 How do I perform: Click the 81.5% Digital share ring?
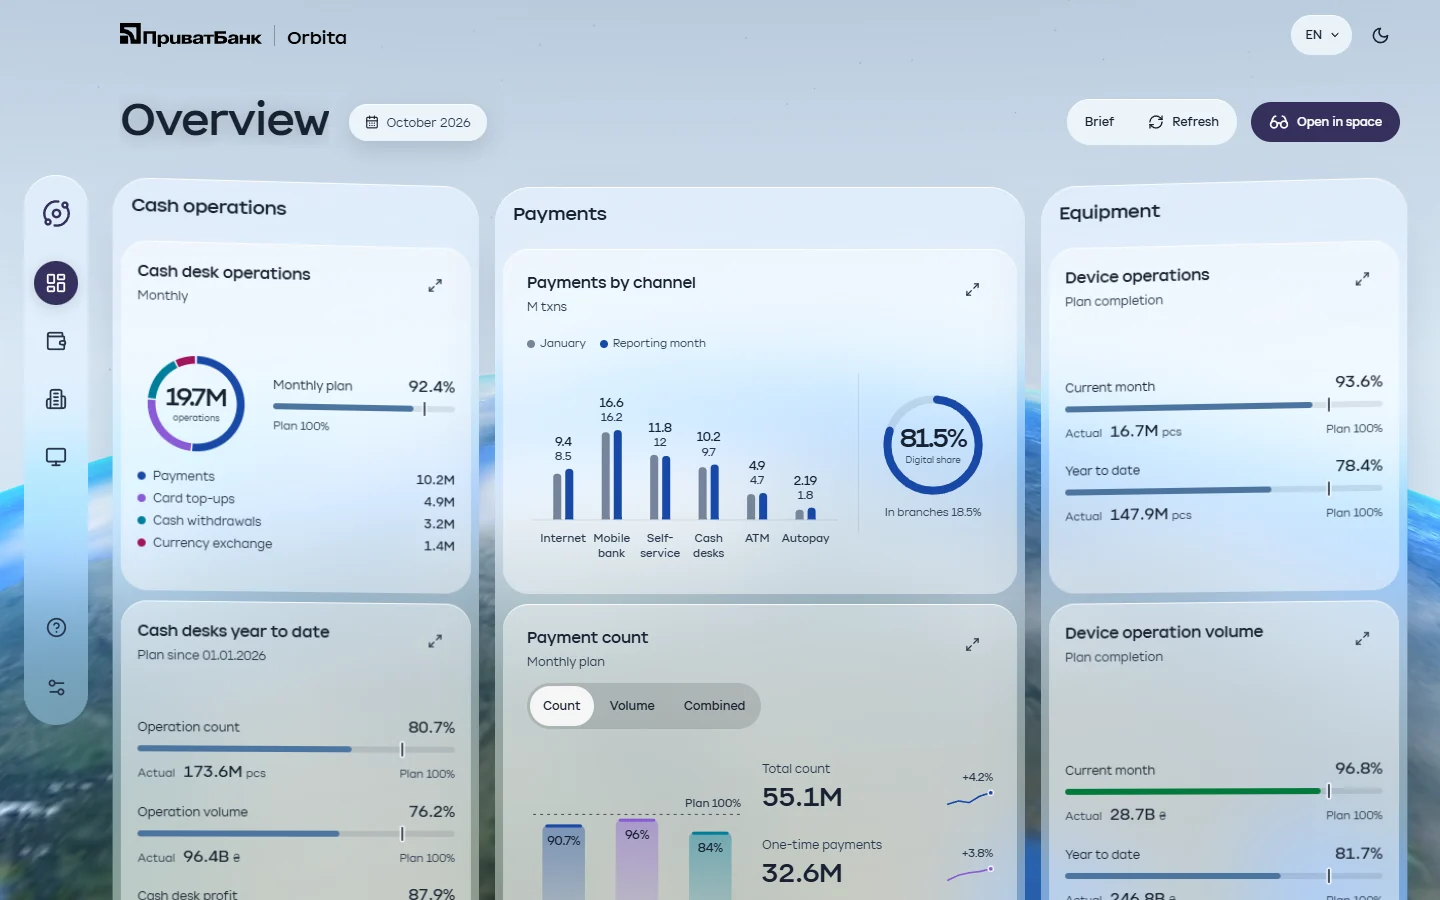pyautogui.click(x=933, y=445)
